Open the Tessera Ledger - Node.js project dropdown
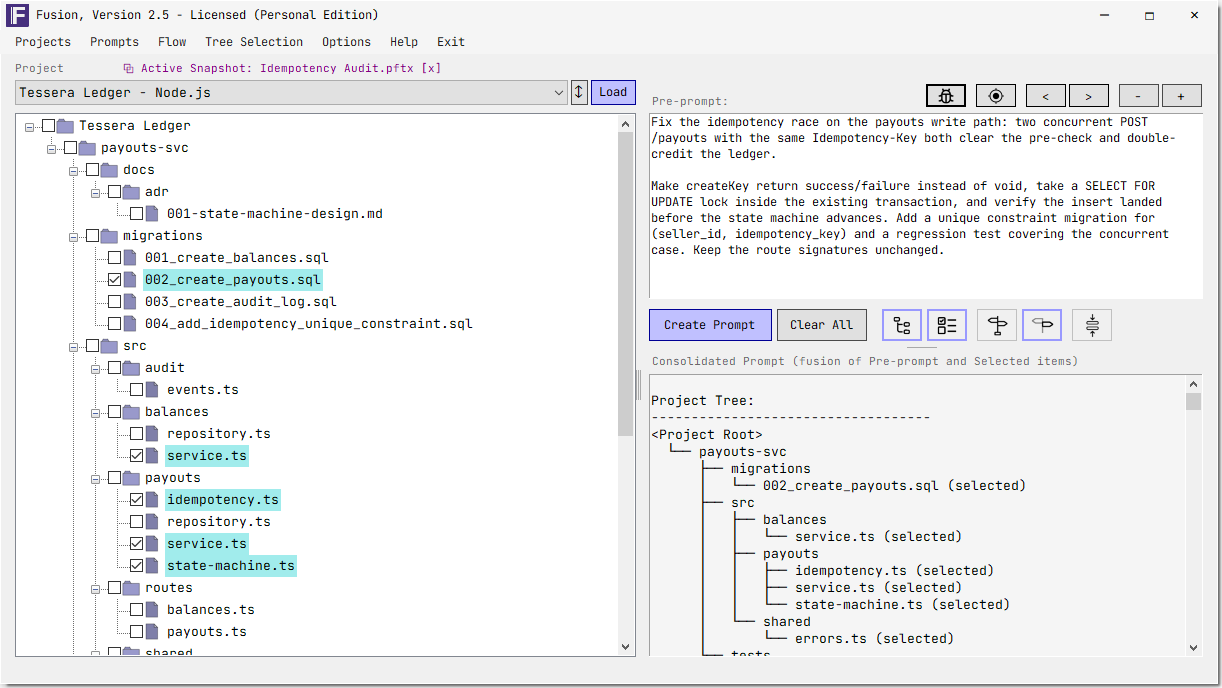Viewport: 1222px width, 688px height. tap(292, 93)
